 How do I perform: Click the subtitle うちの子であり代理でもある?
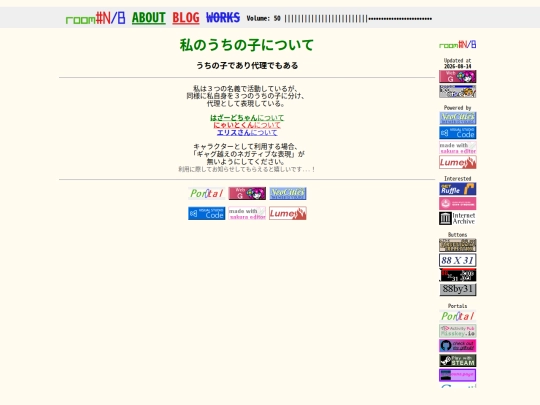pos(247,65)
